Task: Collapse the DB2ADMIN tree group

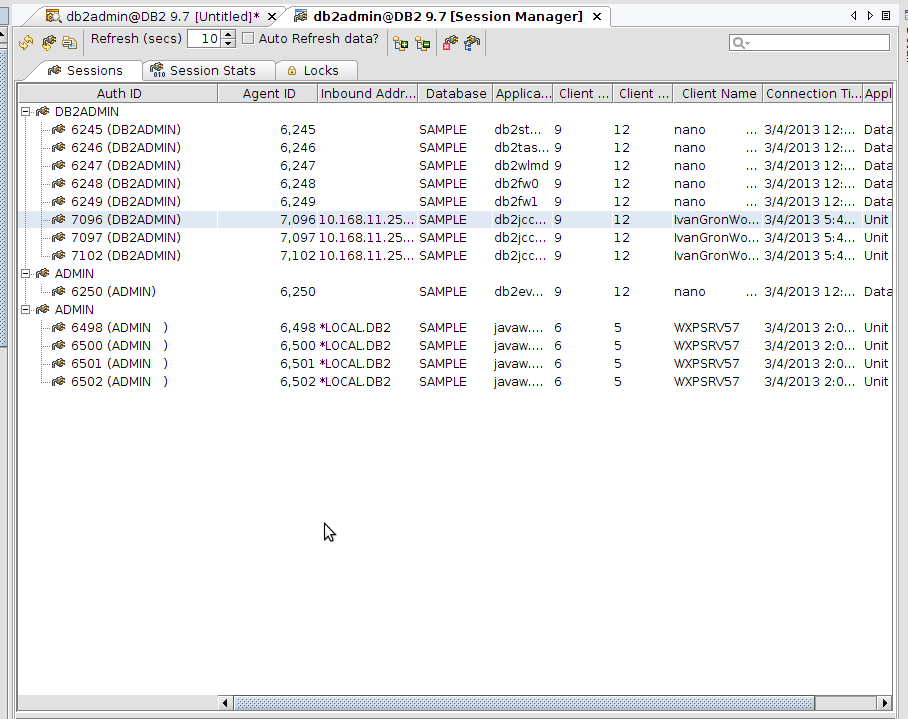Action: [25, 112]
